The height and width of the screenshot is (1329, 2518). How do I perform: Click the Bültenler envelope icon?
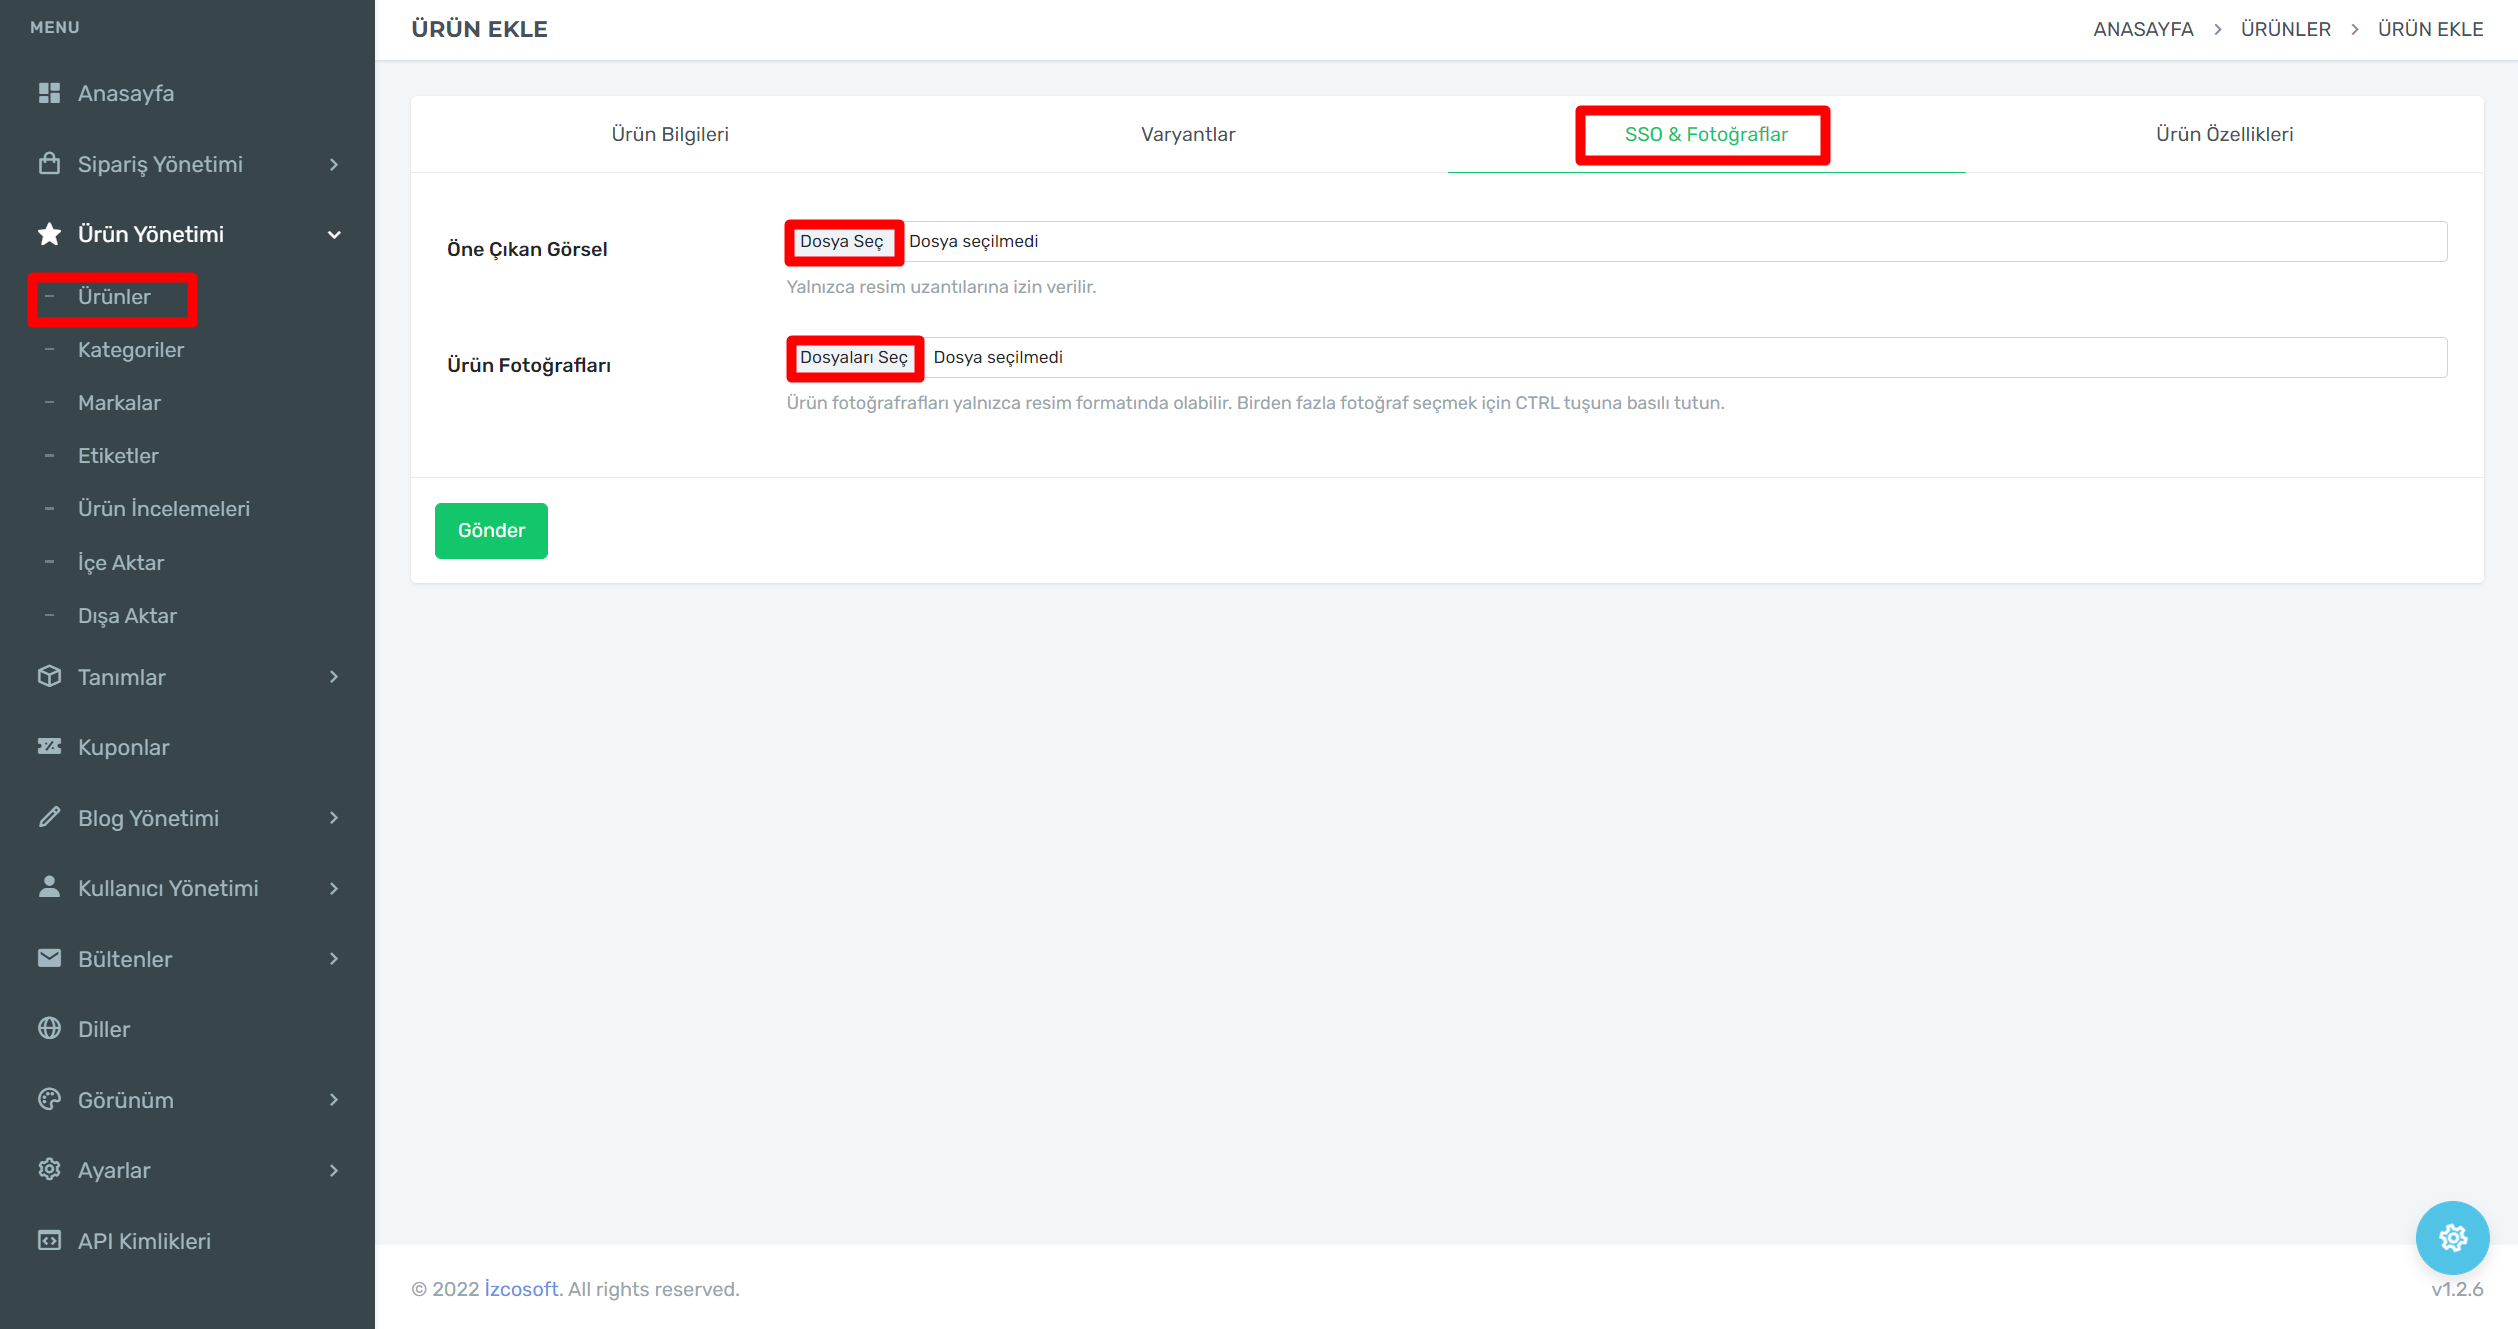(49, 958)
